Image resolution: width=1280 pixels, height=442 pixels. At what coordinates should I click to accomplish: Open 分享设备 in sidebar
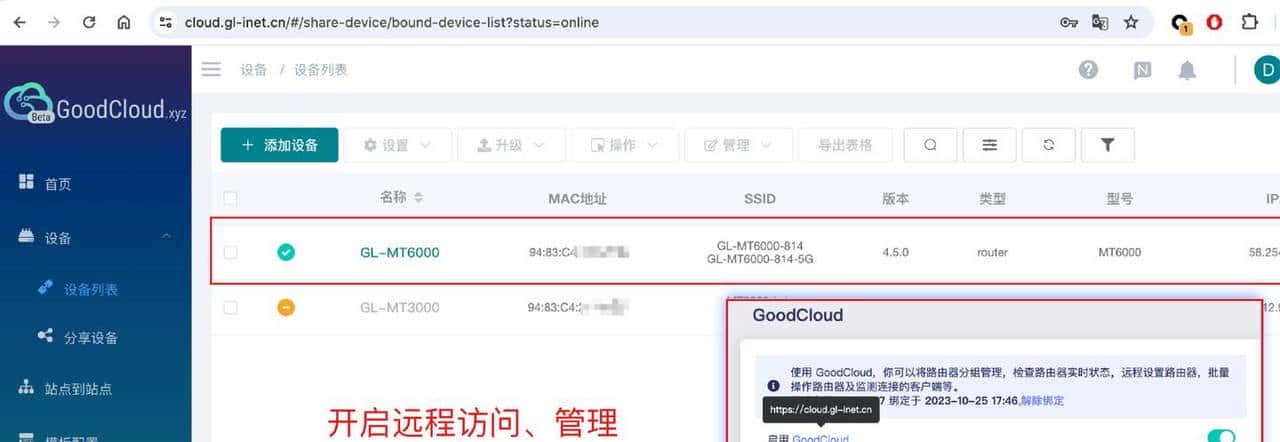90,337
